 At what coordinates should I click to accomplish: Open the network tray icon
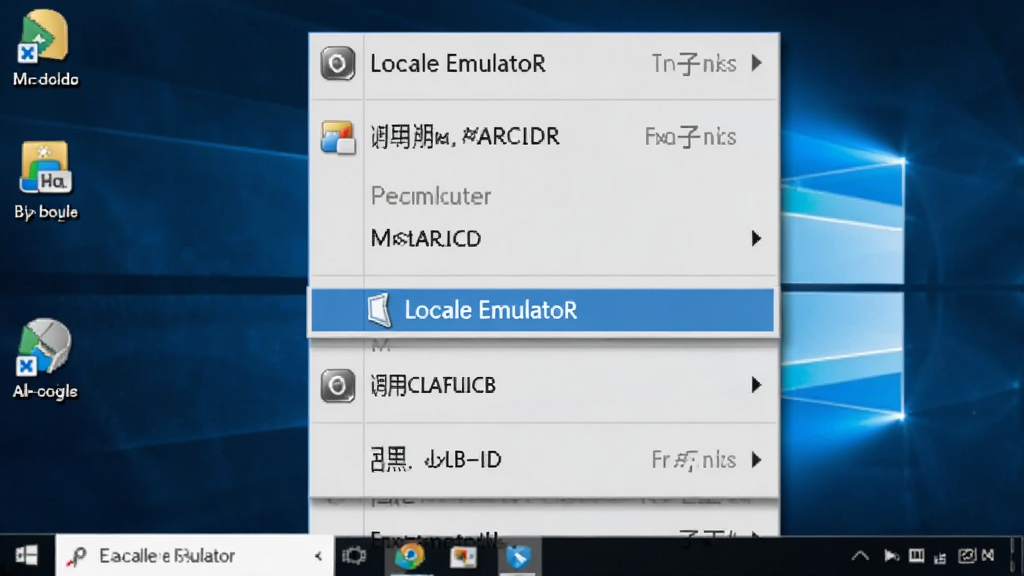point(940,557)
